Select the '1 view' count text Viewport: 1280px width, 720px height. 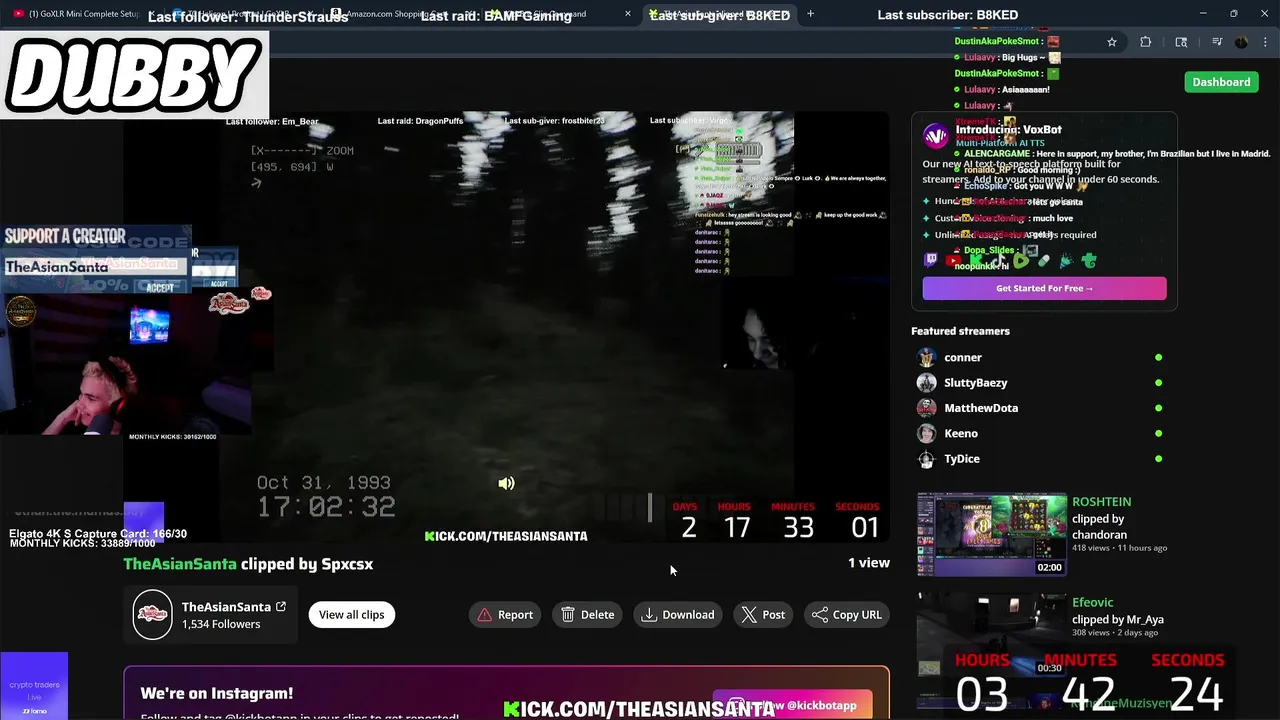869,563
